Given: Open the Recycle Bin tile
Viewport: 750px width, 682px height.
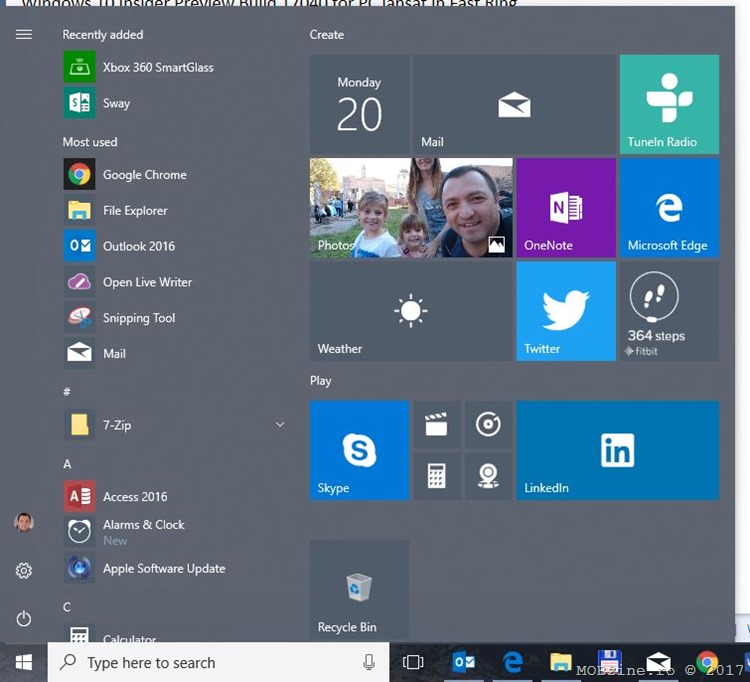Looking at the screenshot, I should pos(359,590).
